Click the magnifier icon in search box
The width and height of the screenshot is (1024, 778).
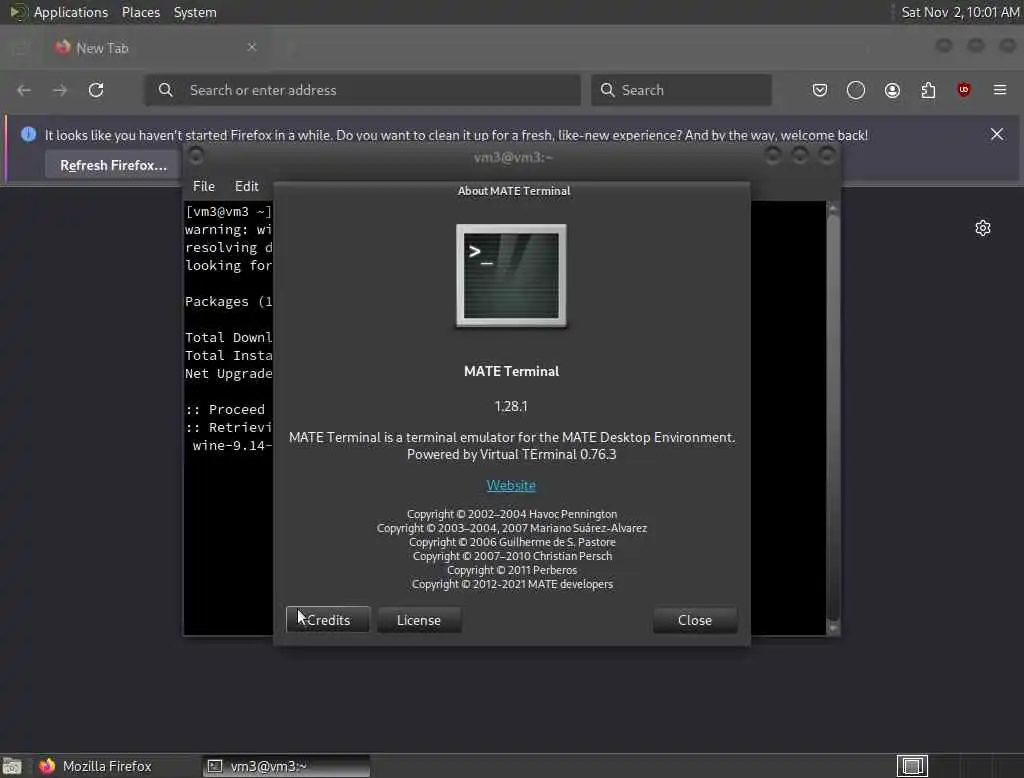pyautogui.click(x=607, y=90)
